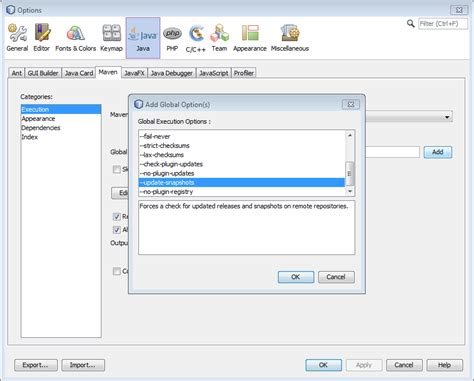Select Appearance in Categories list
474x381 pixels.
tap(61, 119)
